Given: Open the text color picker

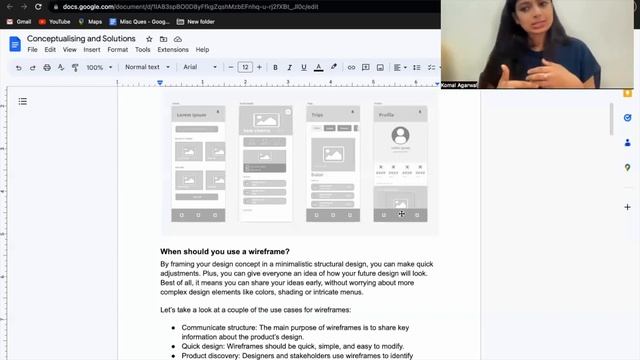Looking at the screenshot, I should pos(318,68).
